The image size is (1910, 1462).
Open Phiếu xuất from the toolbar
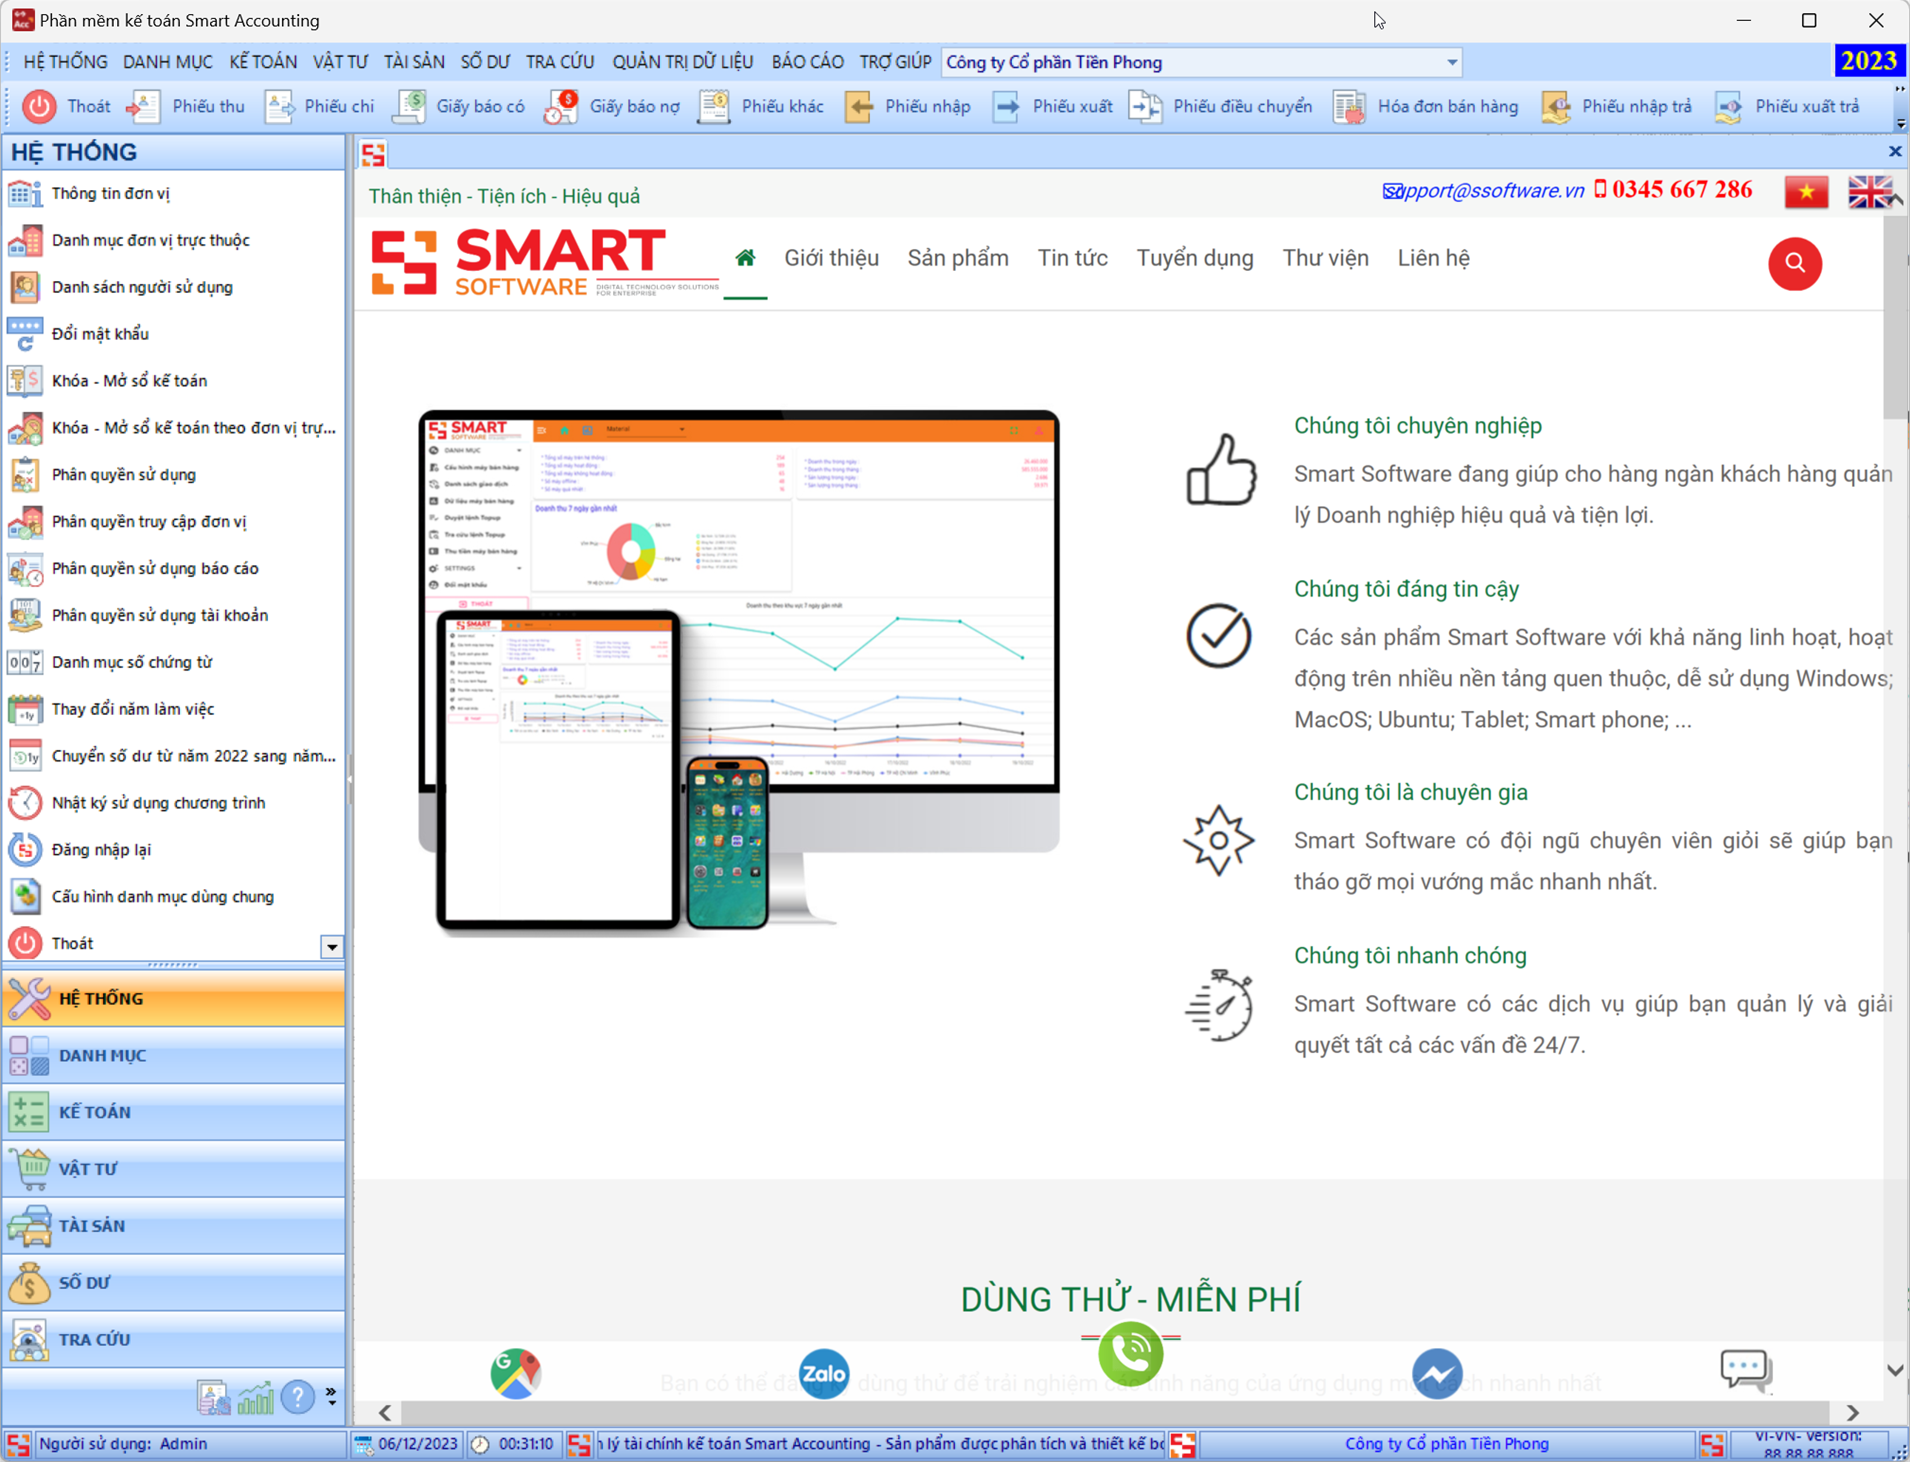pos(1052,106)
